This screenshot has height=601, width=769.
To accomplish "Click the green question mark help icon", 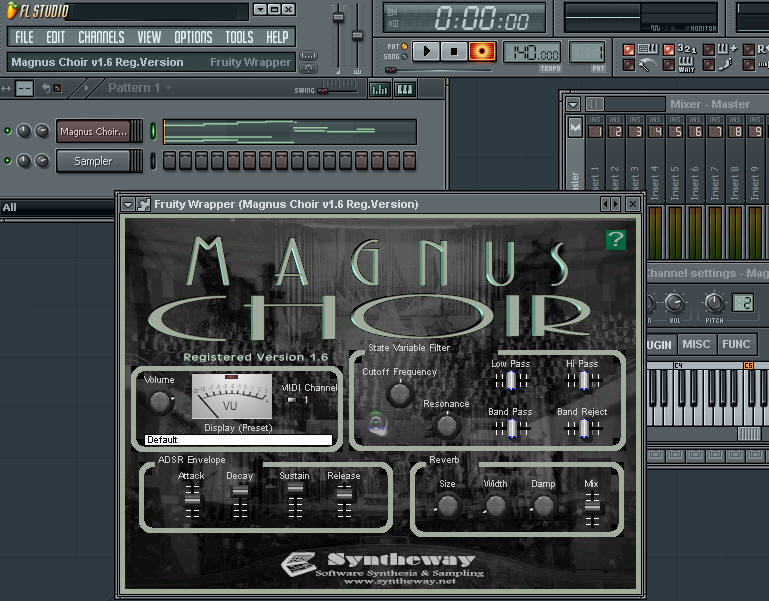I will coord(616,240).
